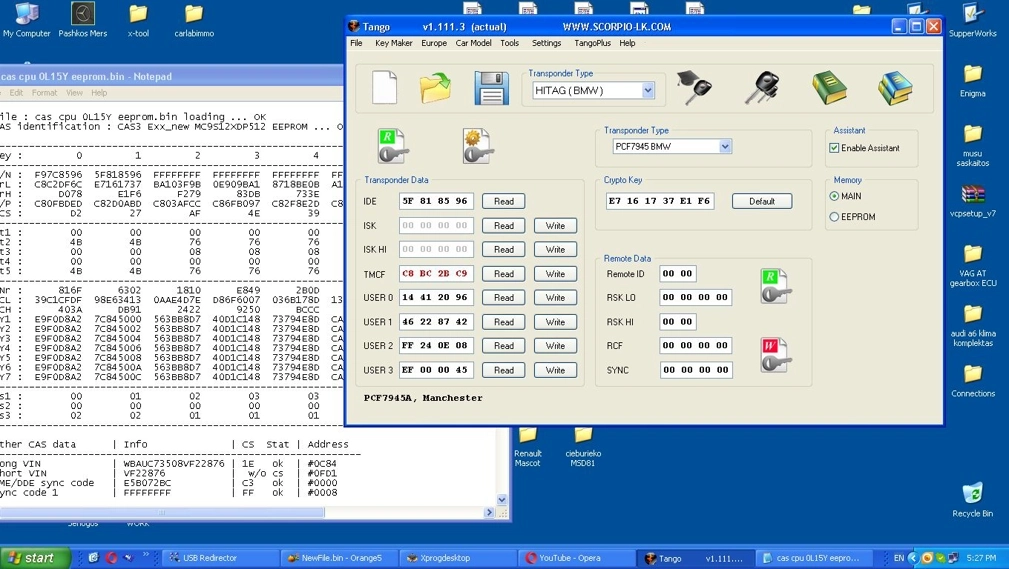The image size is (1009, 569).
Task: Click the Notepad horizontal scrollbar
Action: pyautogui.click(x=162, y=512)
